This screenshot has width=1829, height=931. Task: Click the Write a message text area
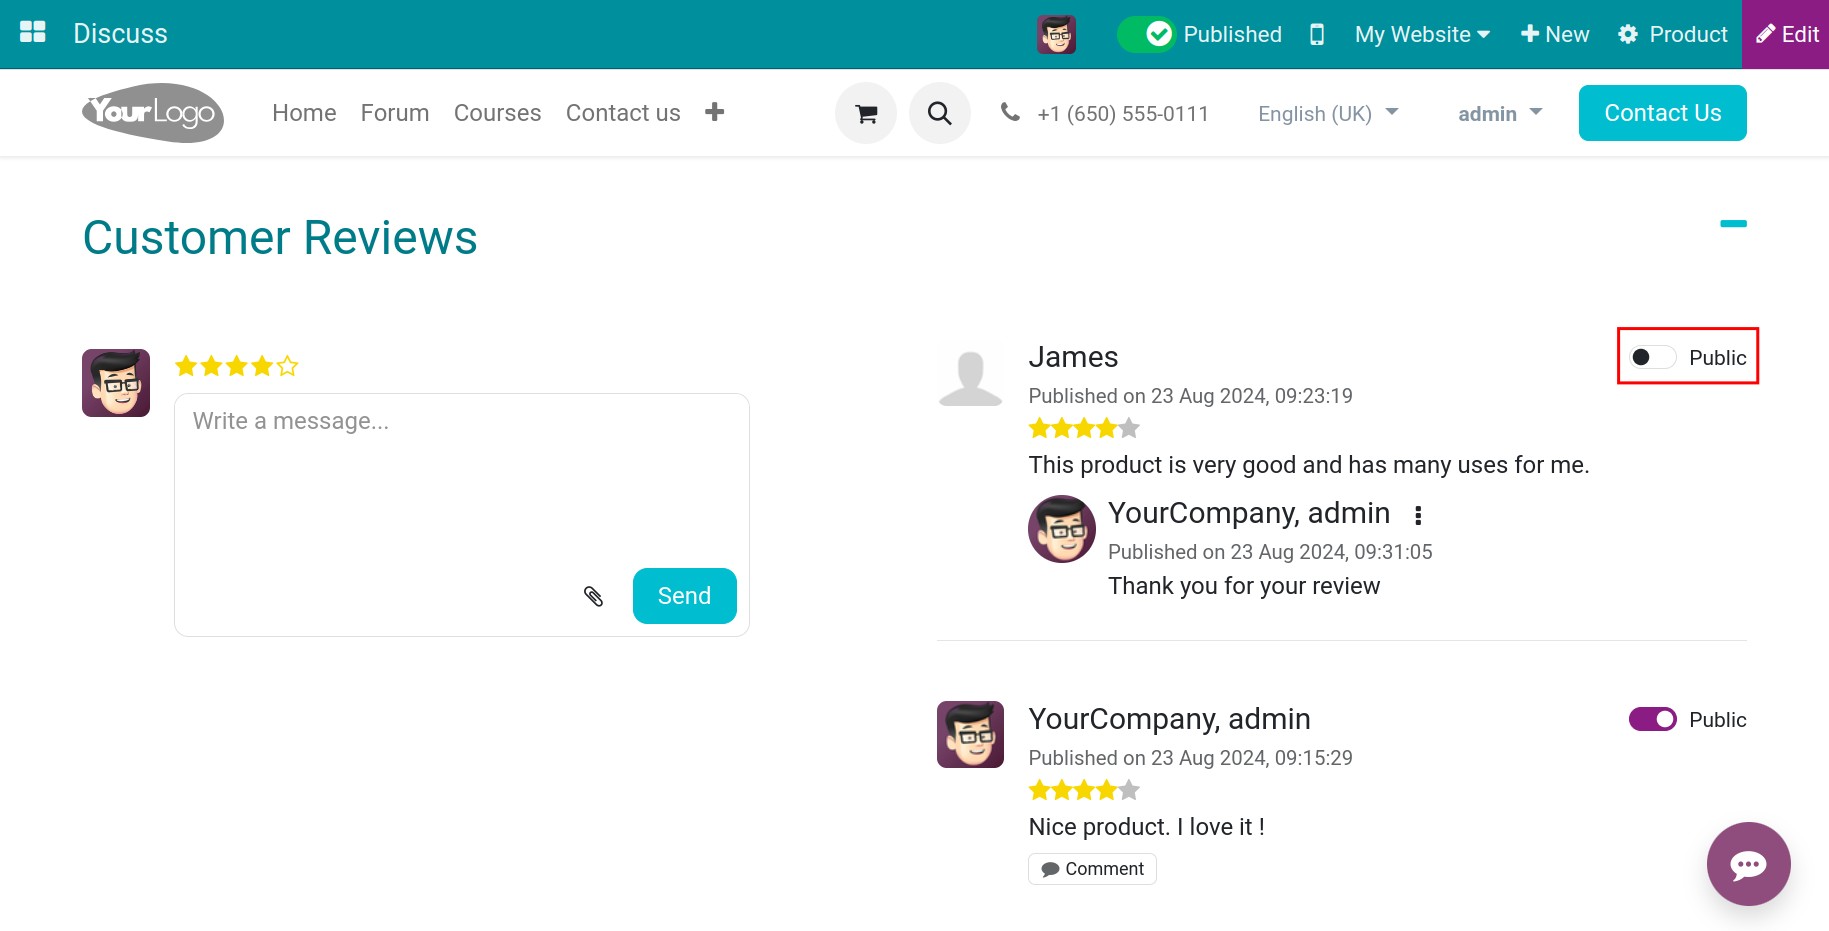[x=460, y=480]
